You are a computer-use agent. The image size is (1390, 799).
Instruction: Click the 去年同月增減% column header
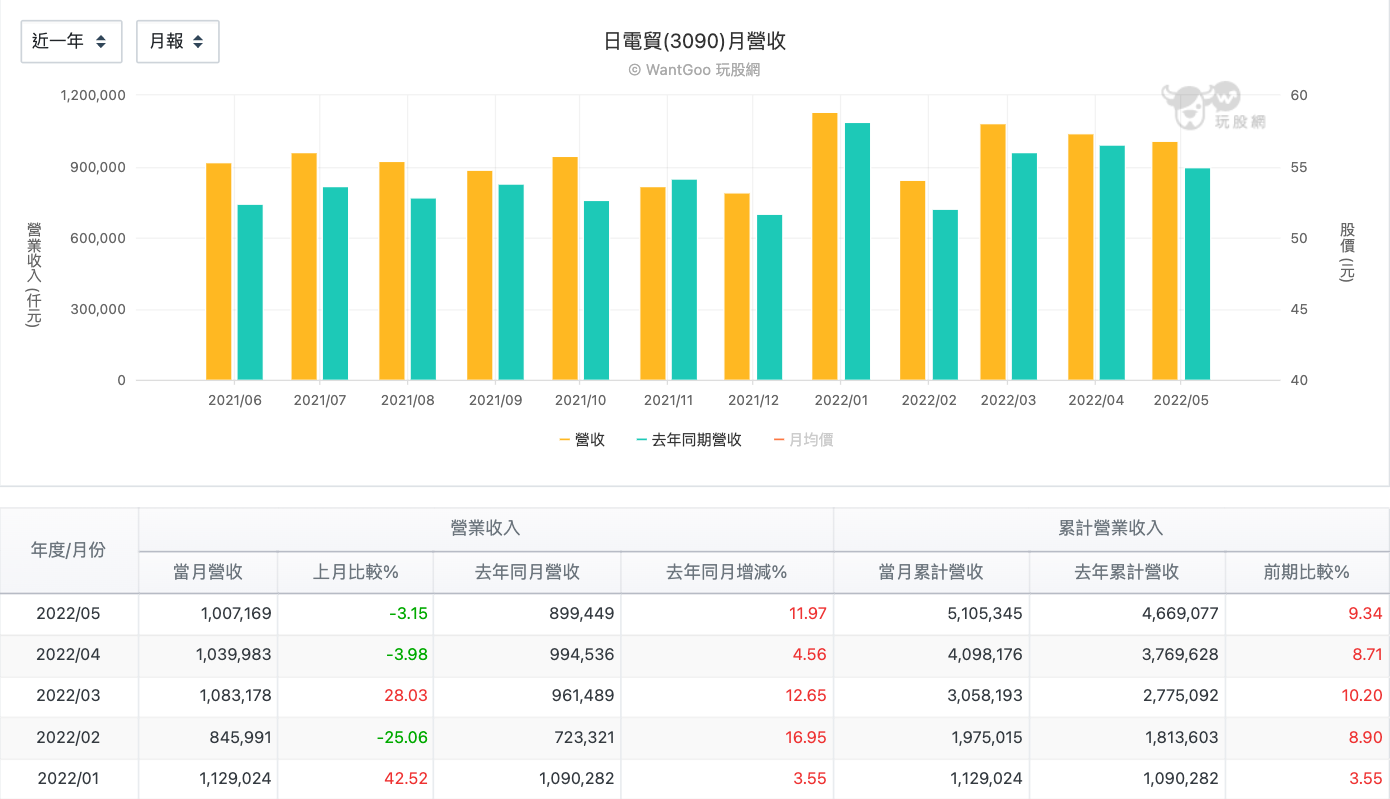coord(727,572)
